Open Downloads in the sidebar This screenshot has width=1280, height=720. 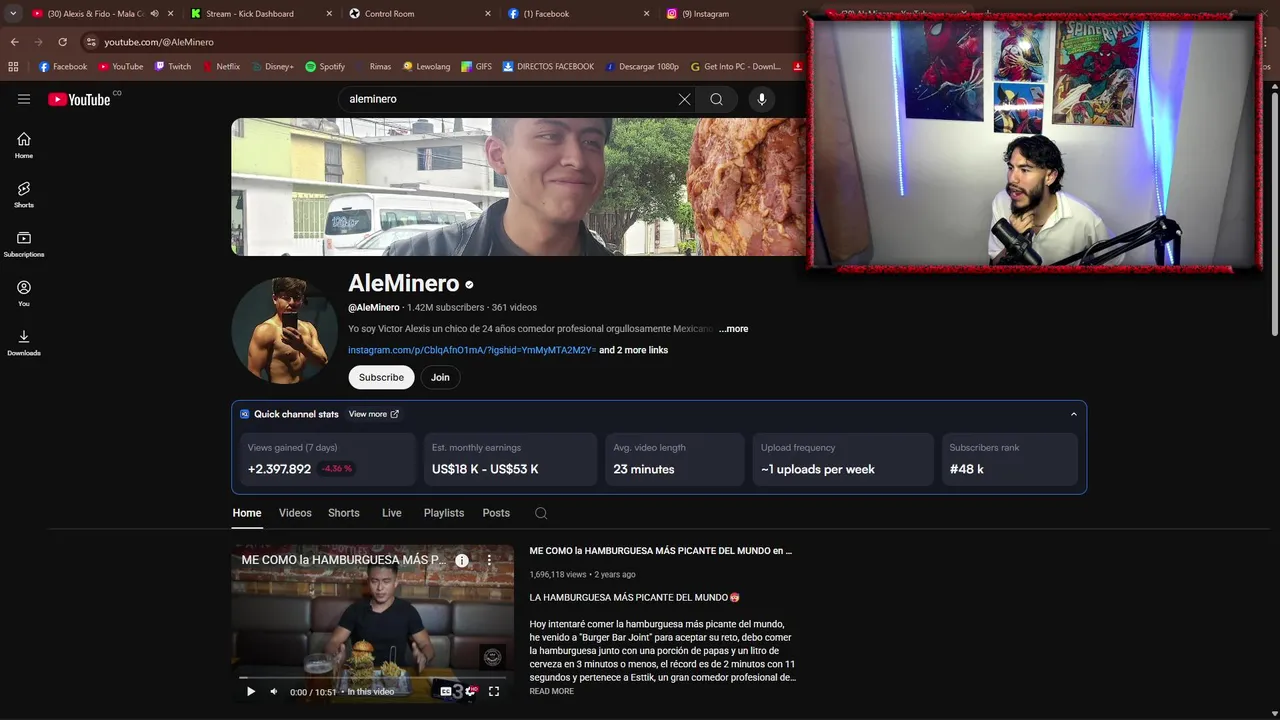pos(24,342)
